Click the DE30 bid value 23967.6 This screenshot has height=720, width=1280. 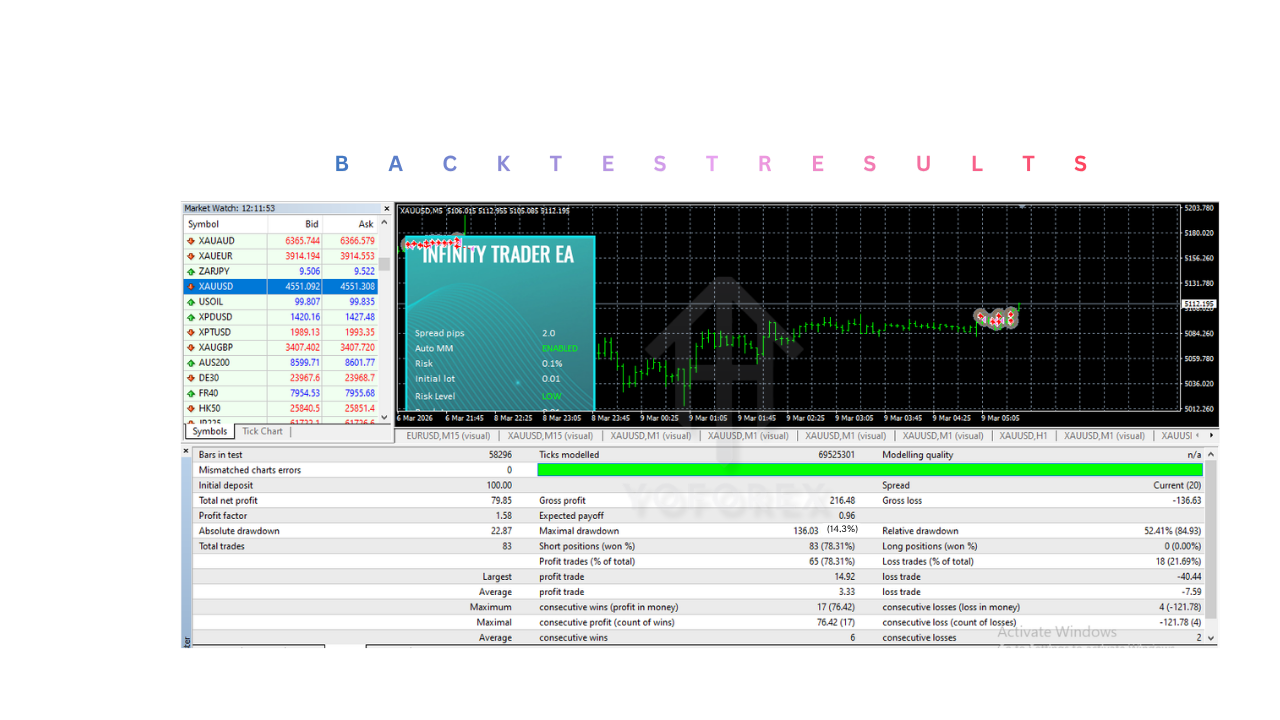tap(305, 378)
